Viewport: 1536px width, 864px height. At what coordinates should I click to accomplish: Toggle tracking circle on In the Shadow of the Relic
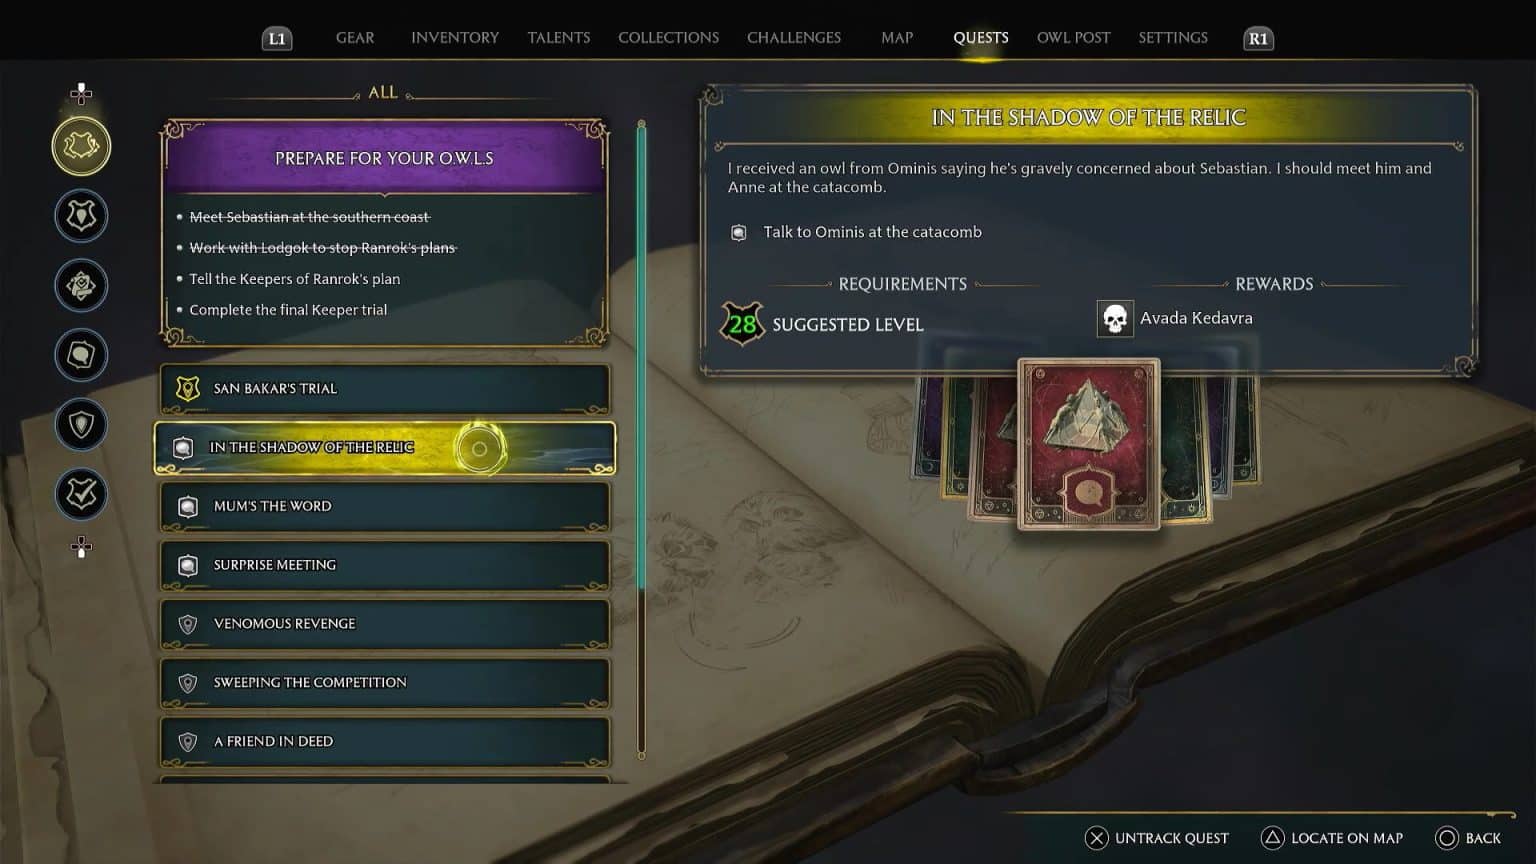coord(479,448)
